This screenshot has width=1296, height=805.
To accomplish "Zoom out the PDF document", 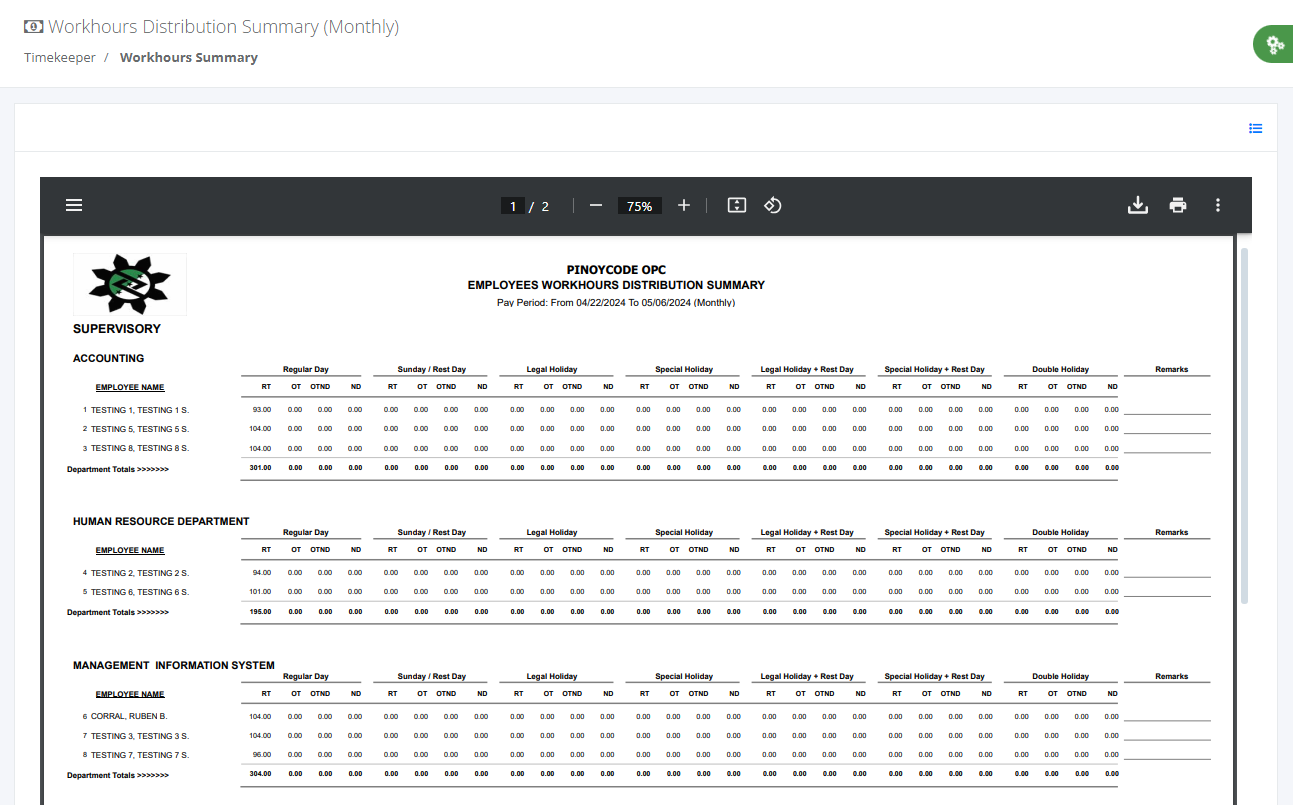I will pos(596,205).
